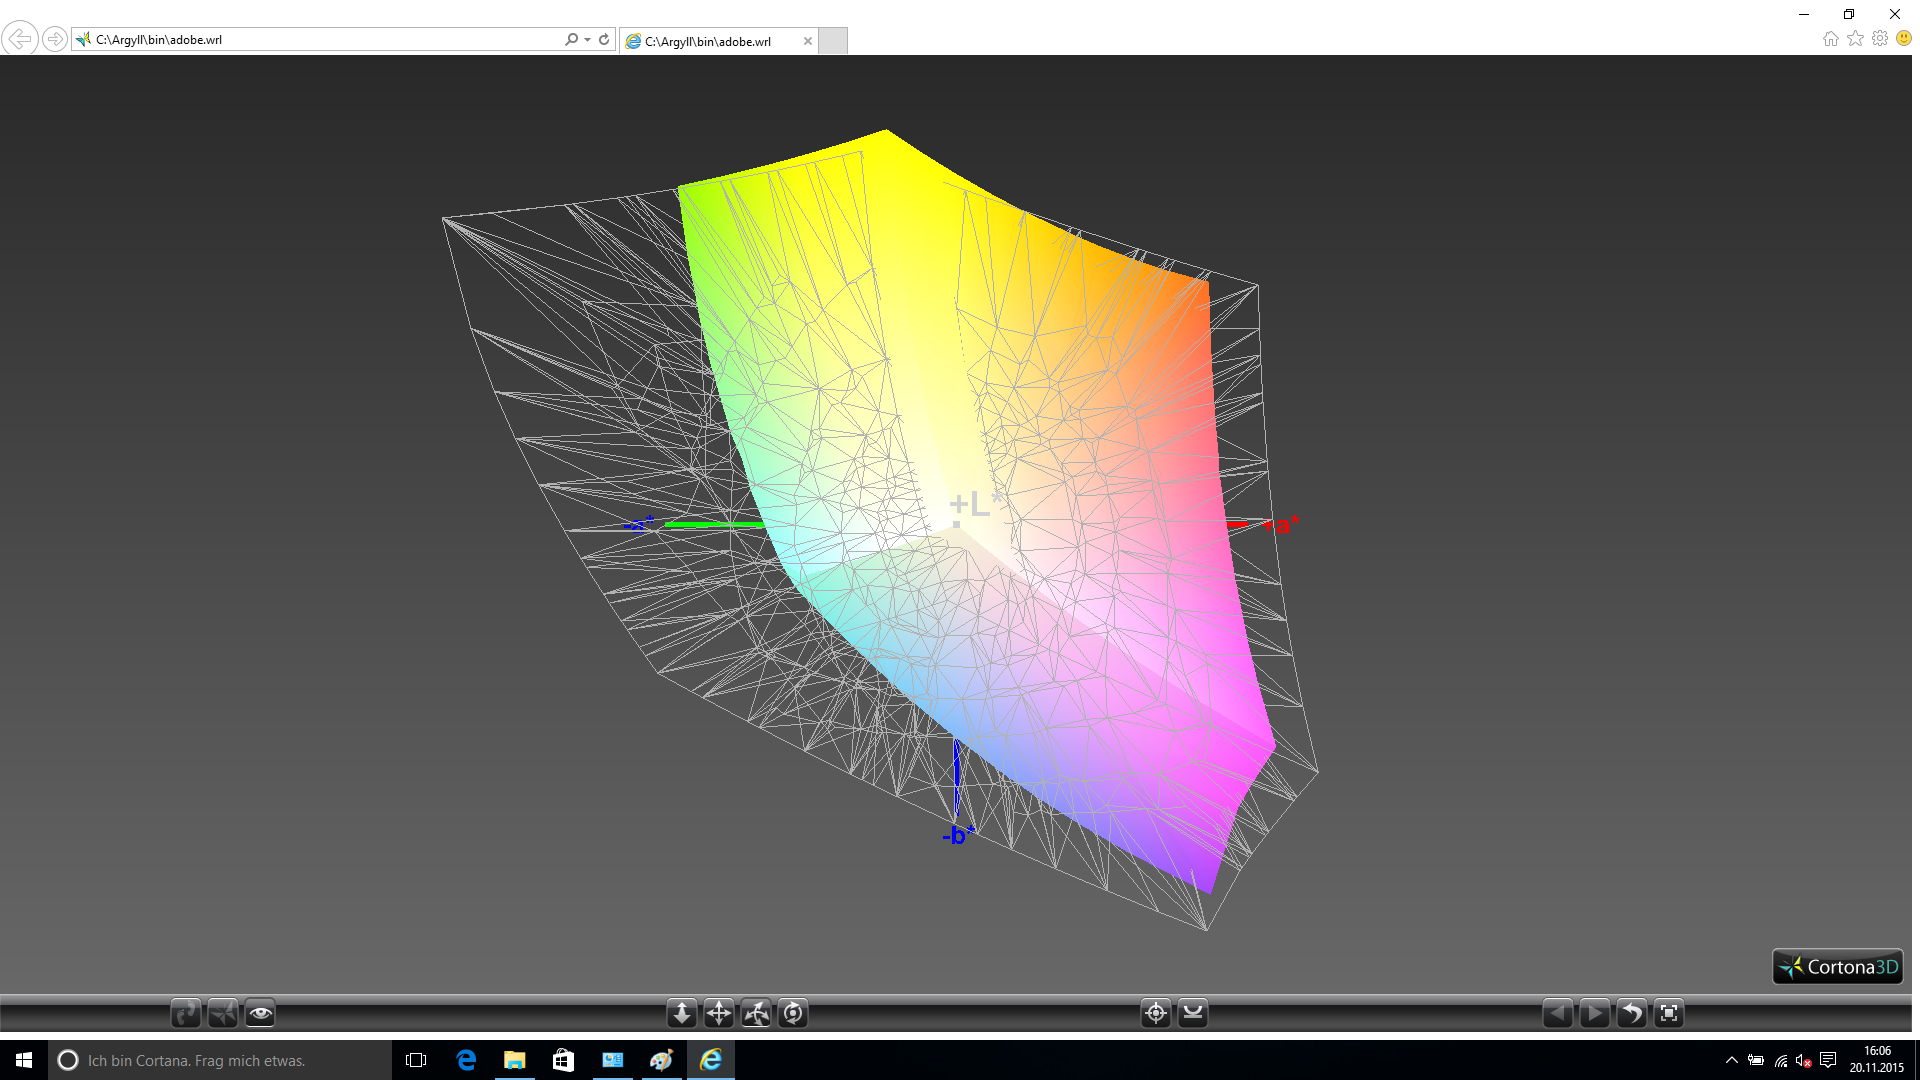Open a new tab in Internet Explorer

[x=833, y=41]
